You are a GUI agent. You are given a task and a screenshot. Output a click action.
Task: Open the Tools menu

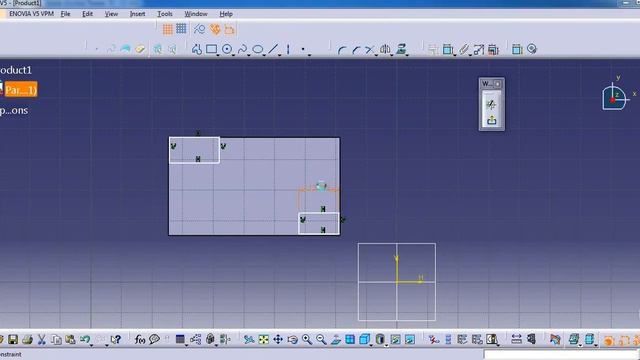click(165, 14)
